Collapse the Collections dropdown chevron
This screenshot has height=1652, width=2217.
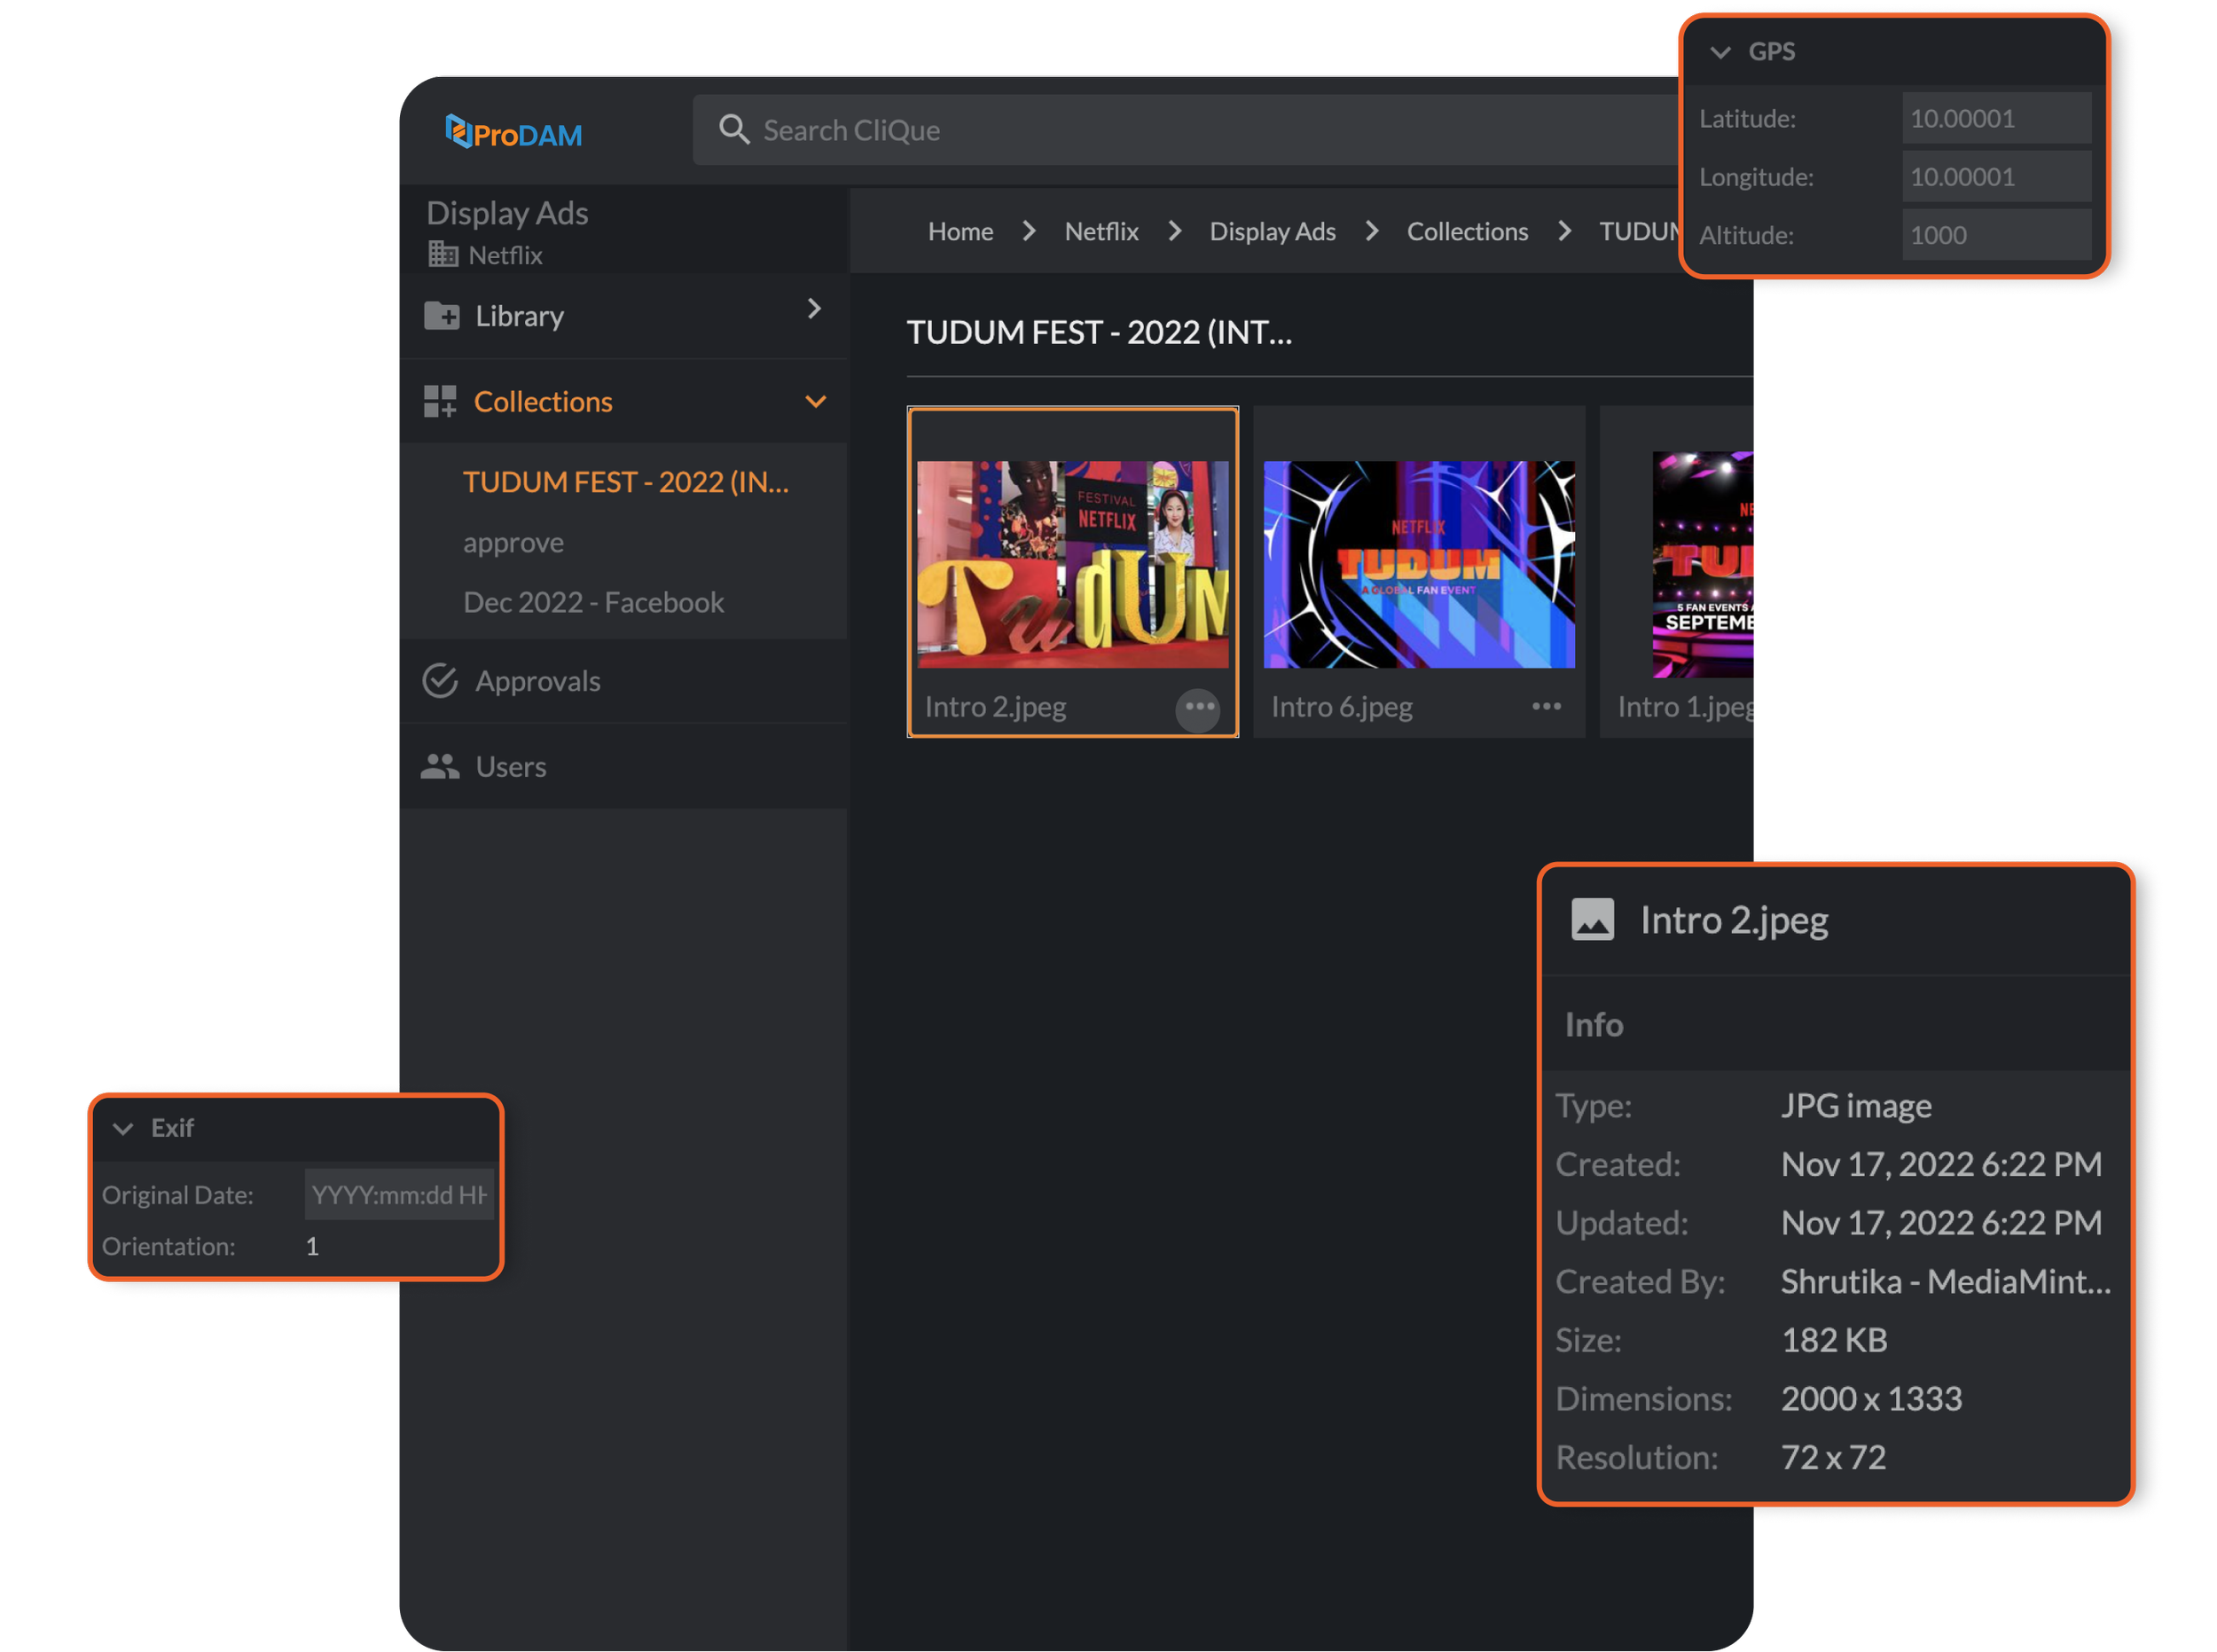(x=816, y=402)
